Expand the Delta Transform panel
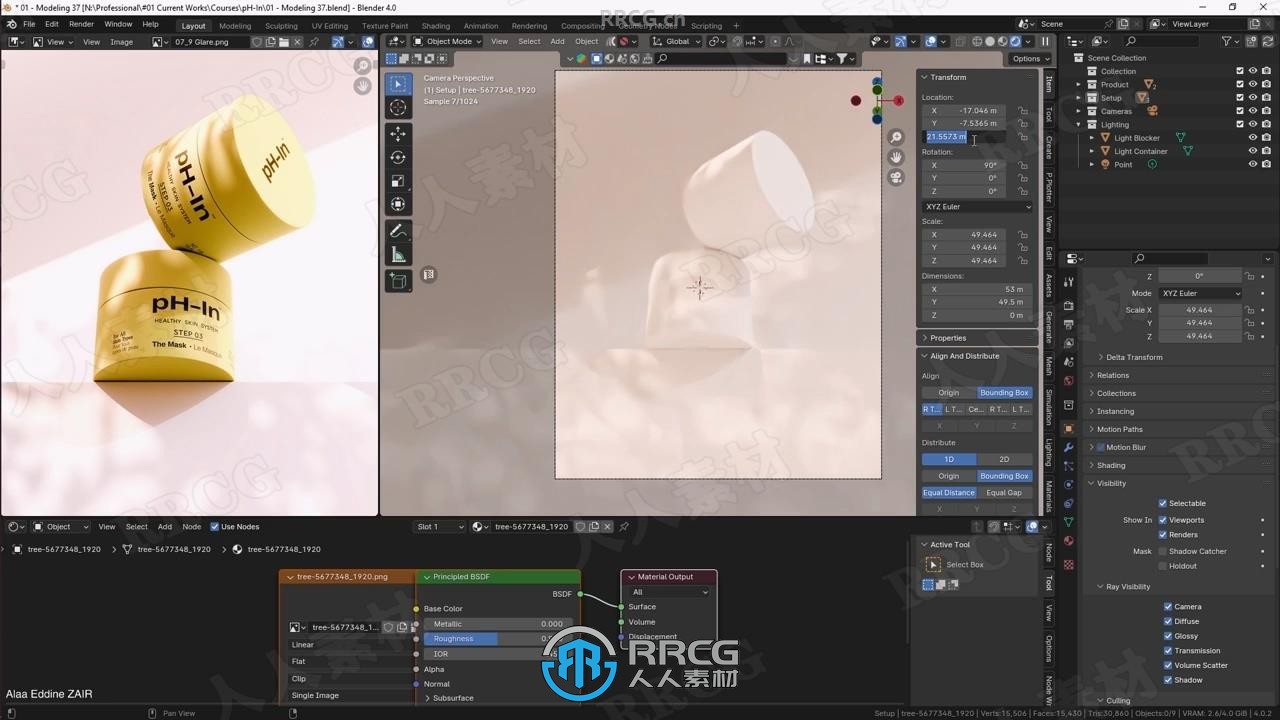The height and width of the screenshot is (720, 1280). coord(1133,357)
